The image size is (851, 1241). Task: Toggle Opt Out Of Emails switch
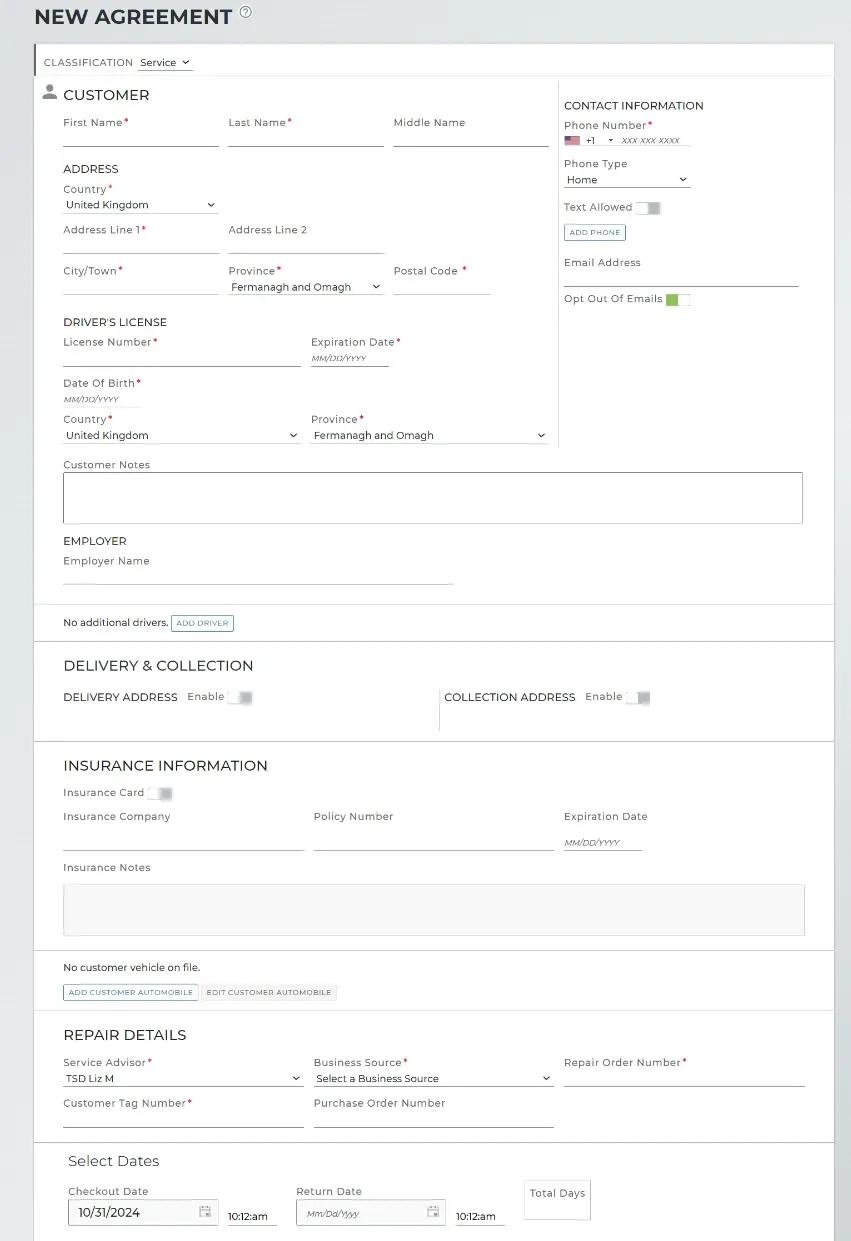678,300
